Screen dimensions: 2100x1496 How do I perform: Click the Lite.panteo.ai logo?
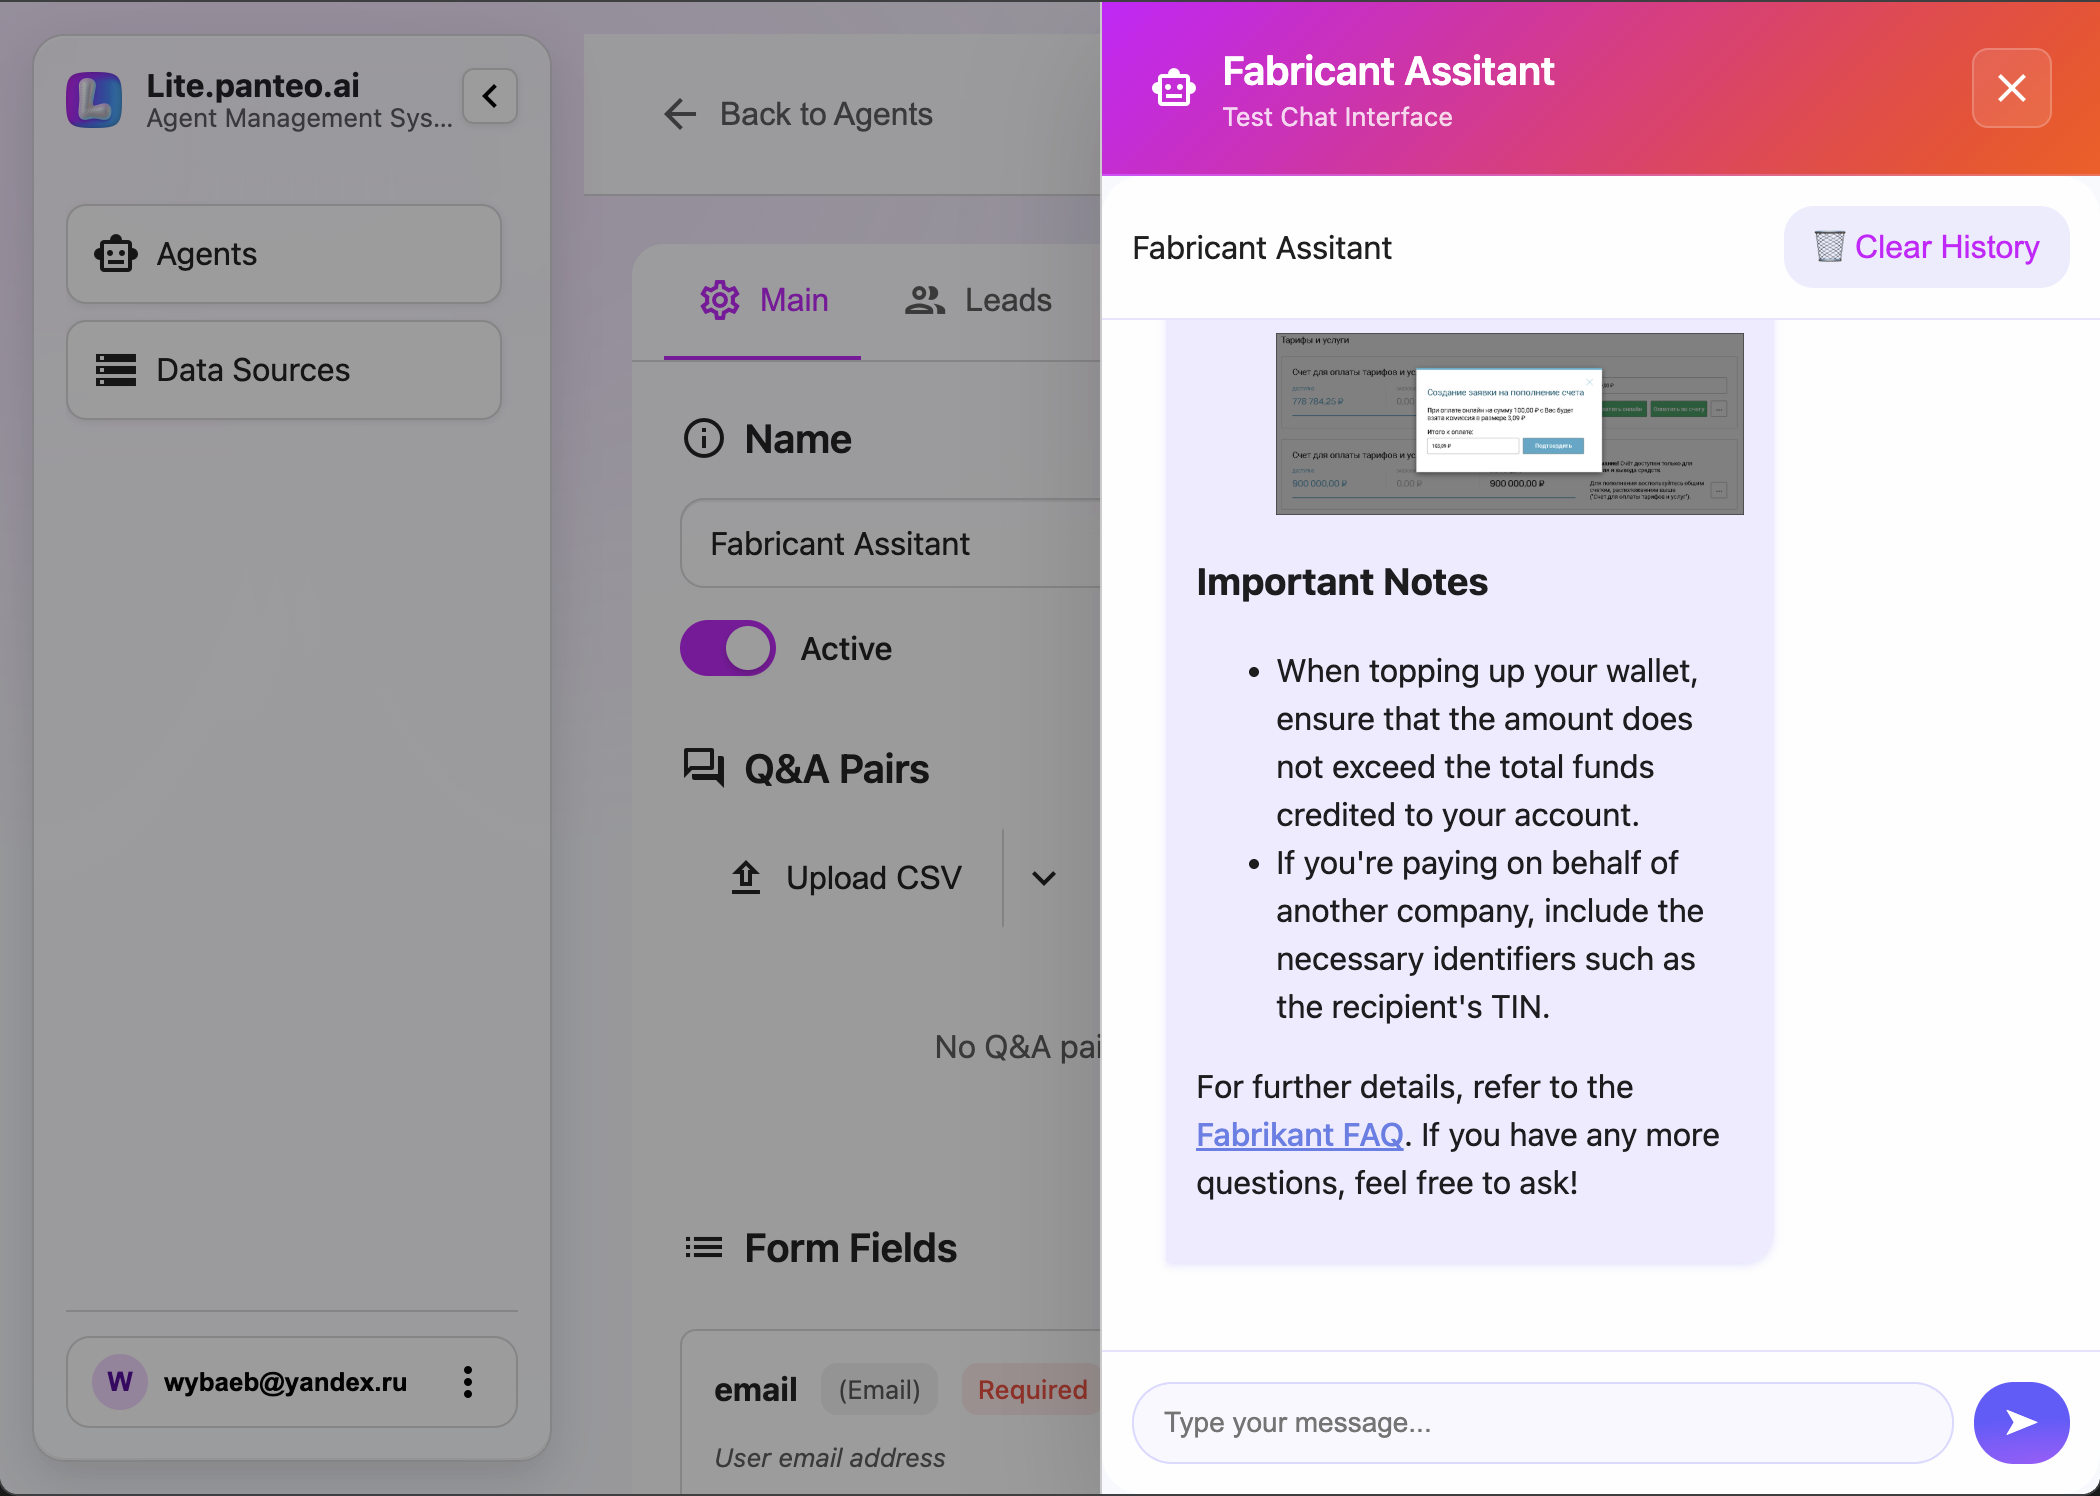pos(94,99)
